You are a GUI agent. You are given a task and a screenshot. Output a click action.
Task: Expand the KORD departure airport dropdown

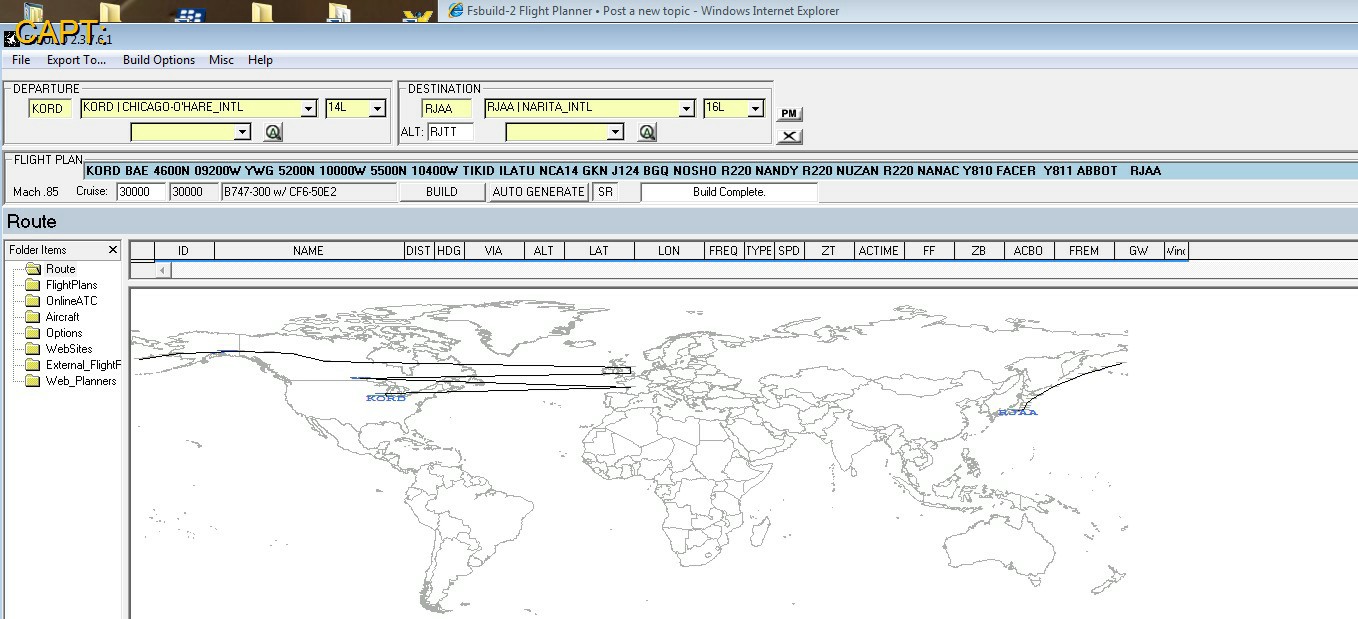click(x=308, y=108)
